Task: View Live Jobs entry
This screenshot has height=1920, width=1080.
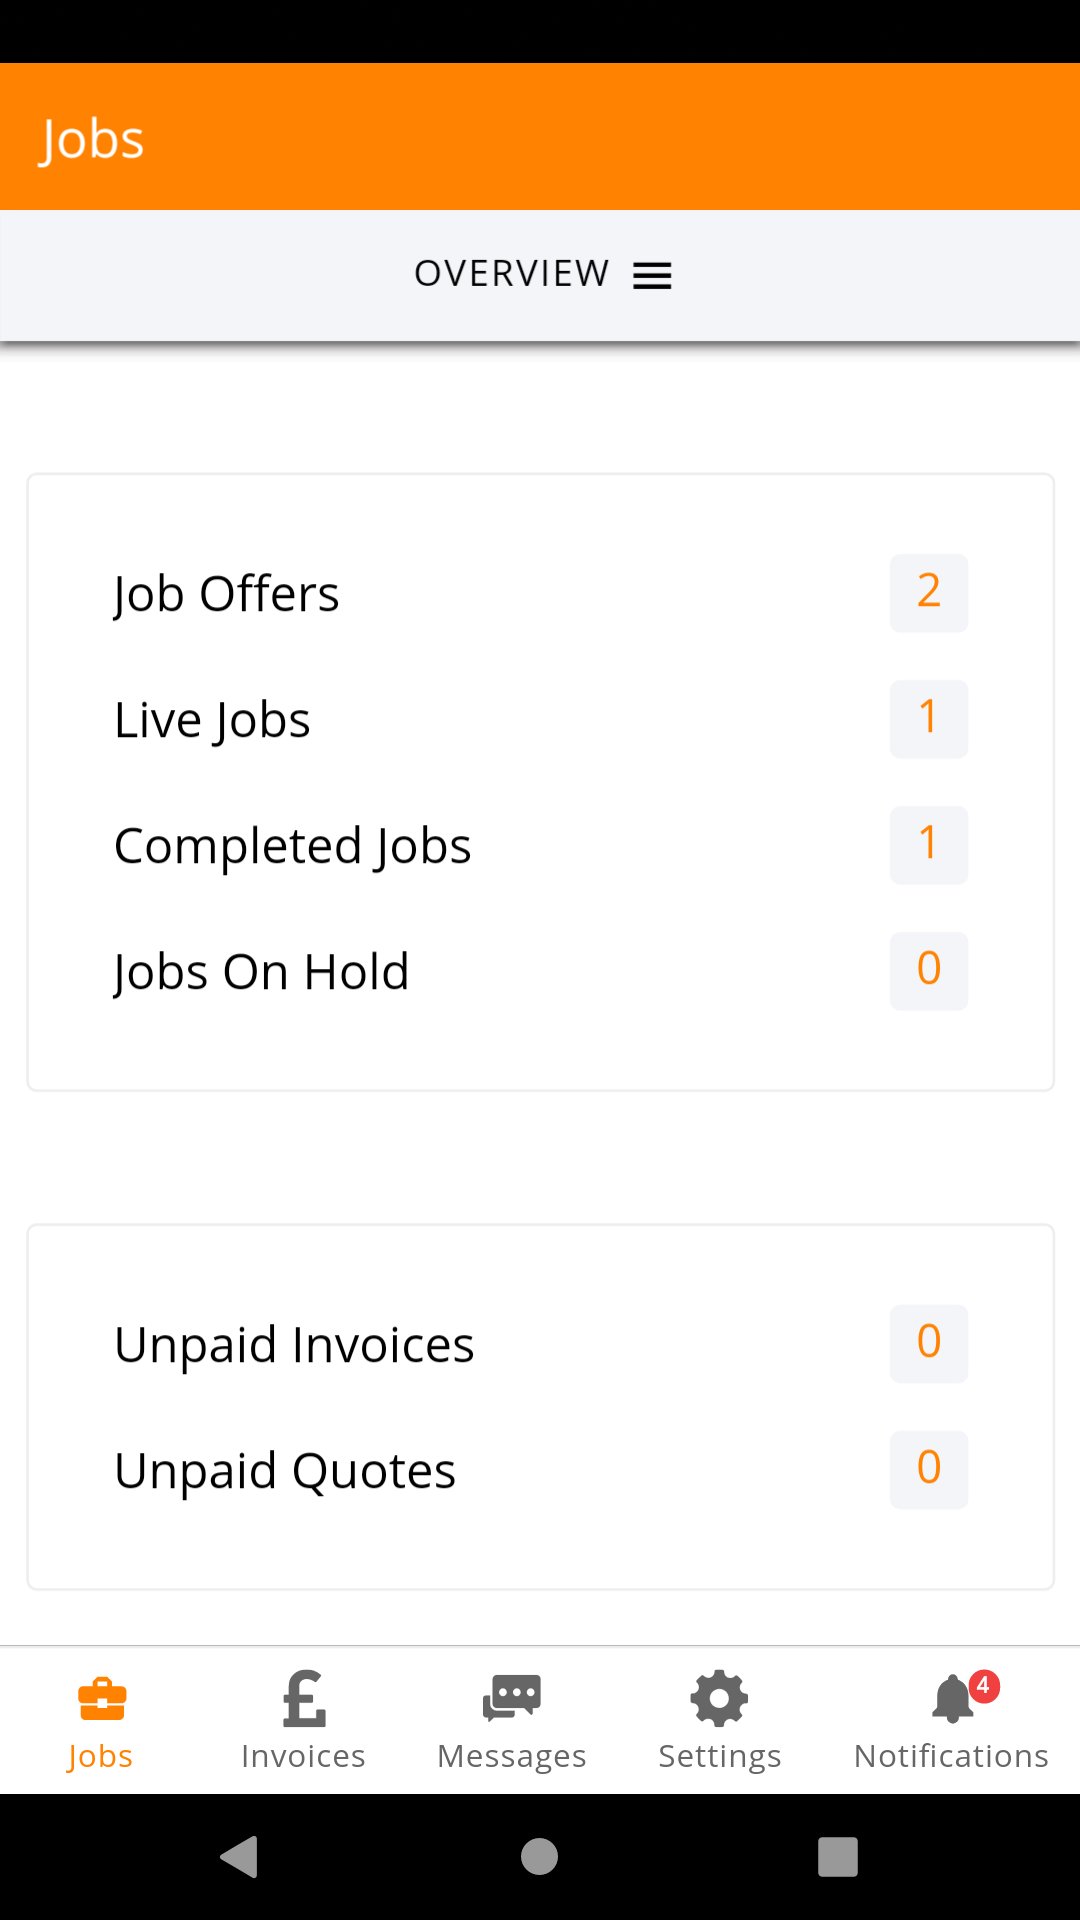Action: click(x=212, y=720)
